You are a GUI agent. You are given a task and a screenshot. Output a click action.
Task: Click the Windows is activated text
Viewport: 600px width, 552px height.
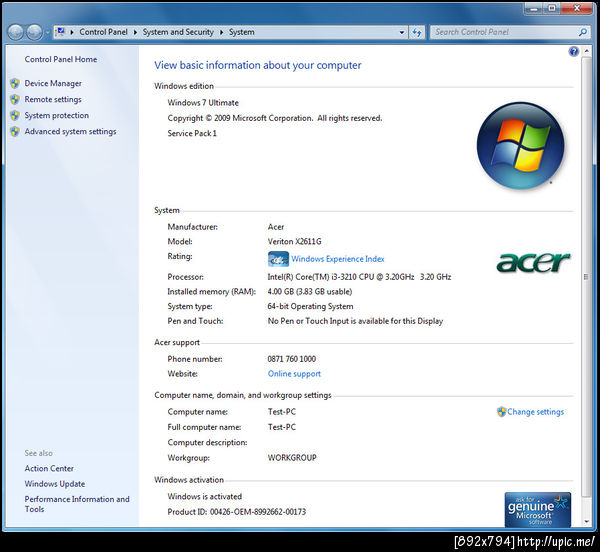point(204,497)
